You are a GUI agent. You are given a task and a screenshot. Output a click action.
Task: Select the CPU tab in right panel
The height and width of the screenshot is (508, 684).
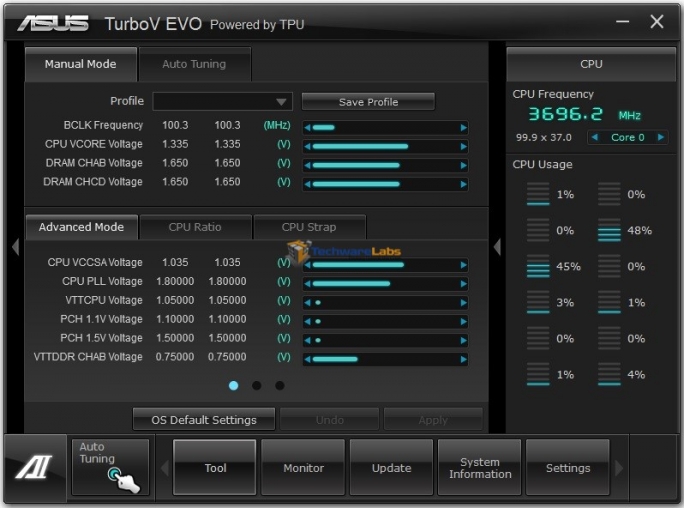591,64
